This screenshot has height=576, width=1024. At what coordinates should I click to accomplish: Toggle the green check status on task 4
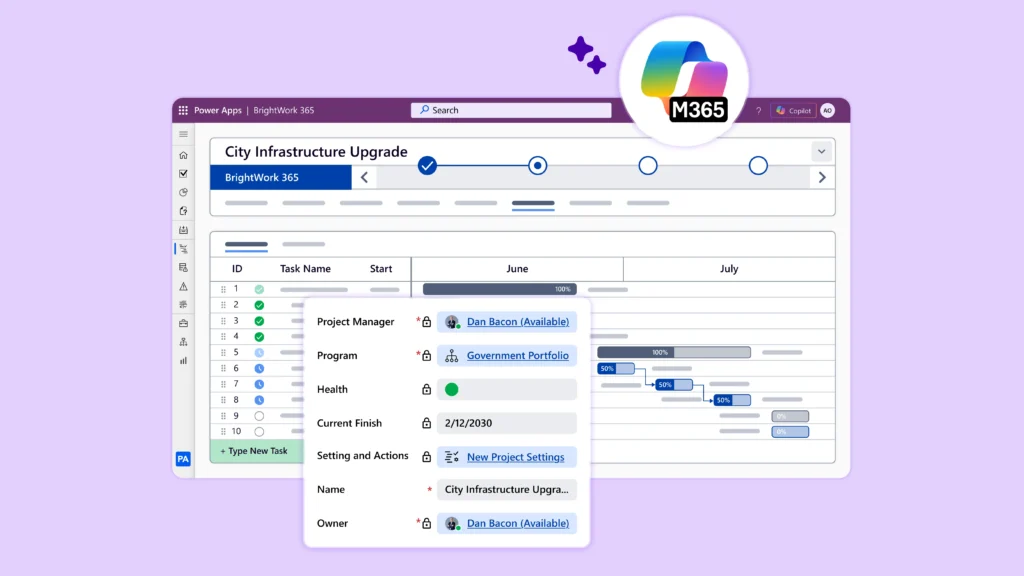point(259,337)
